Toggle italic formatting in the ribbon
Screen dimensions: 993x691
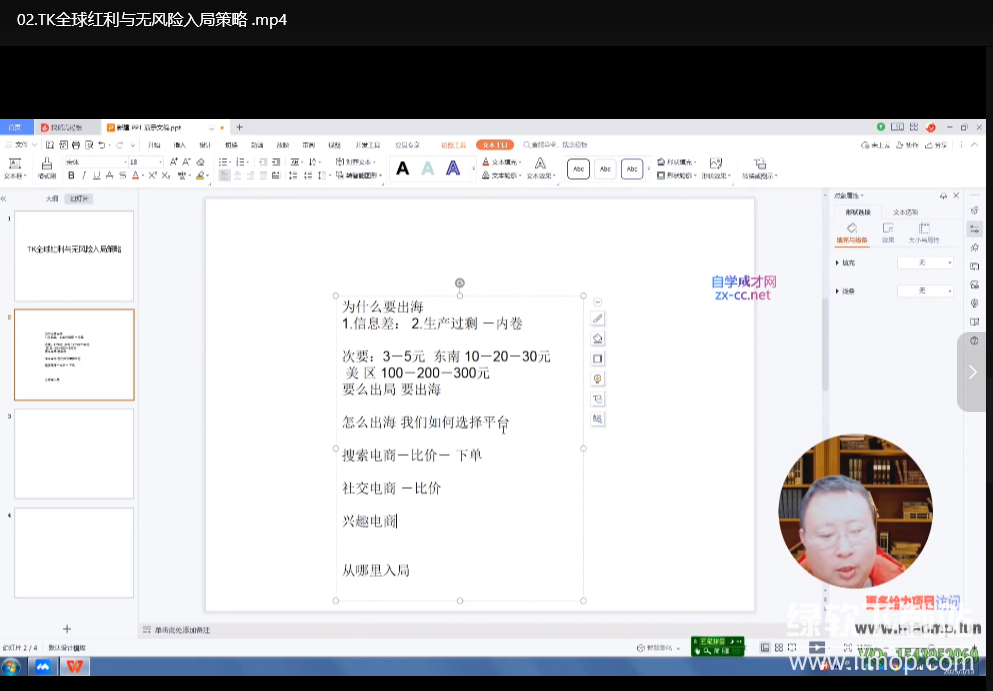(84, 175)
